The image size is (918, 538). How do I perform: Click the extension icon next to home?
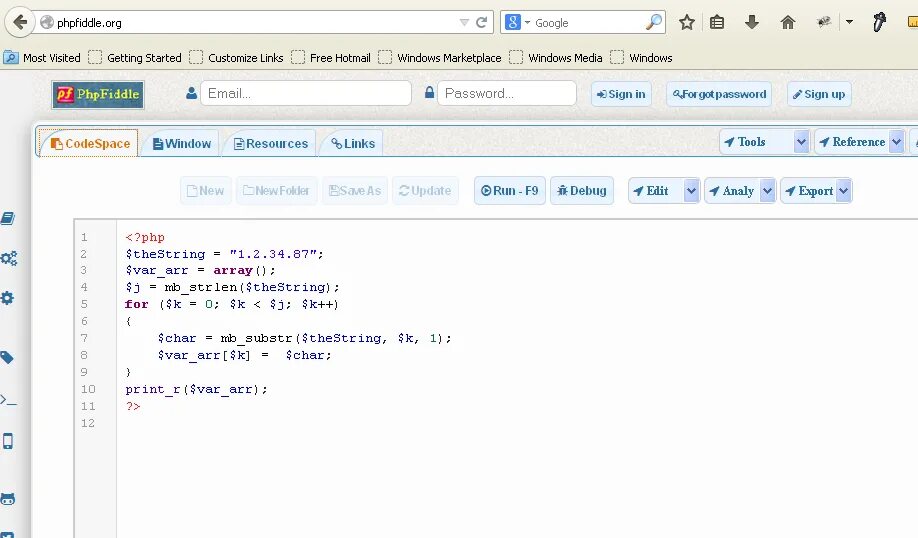point(824,23)
